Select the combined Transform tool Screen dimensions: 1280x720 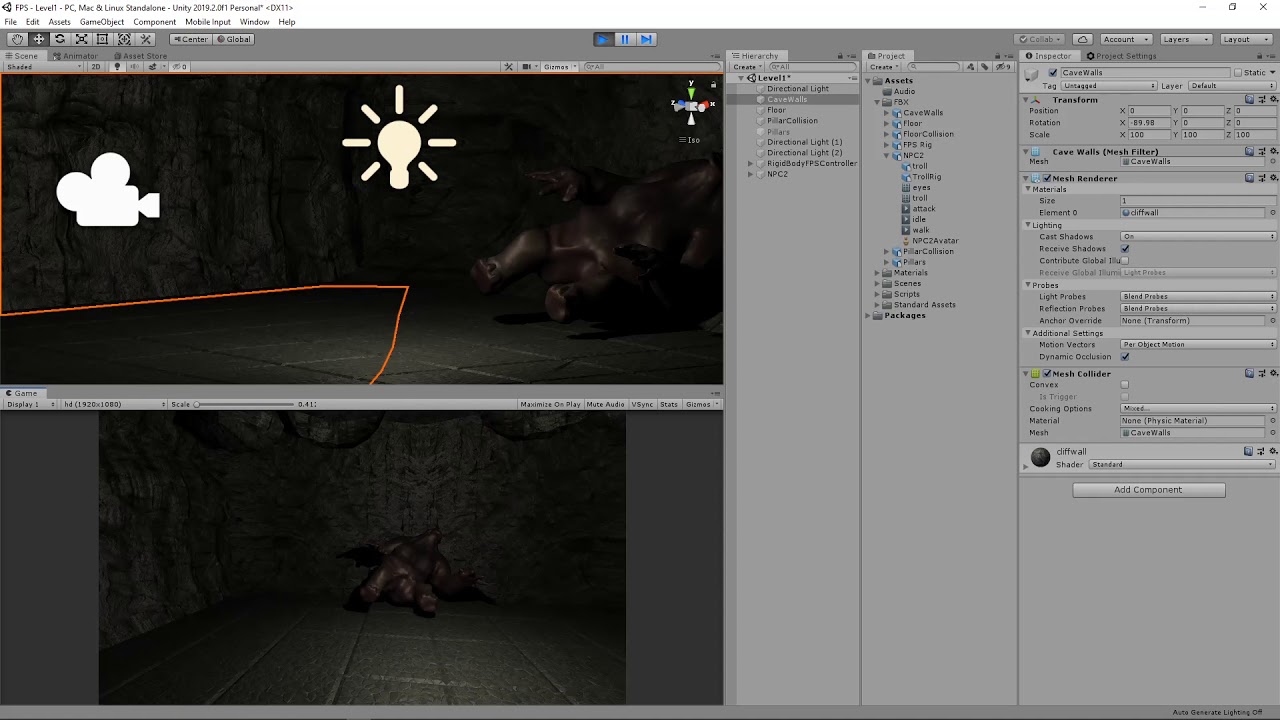[124, 39]
